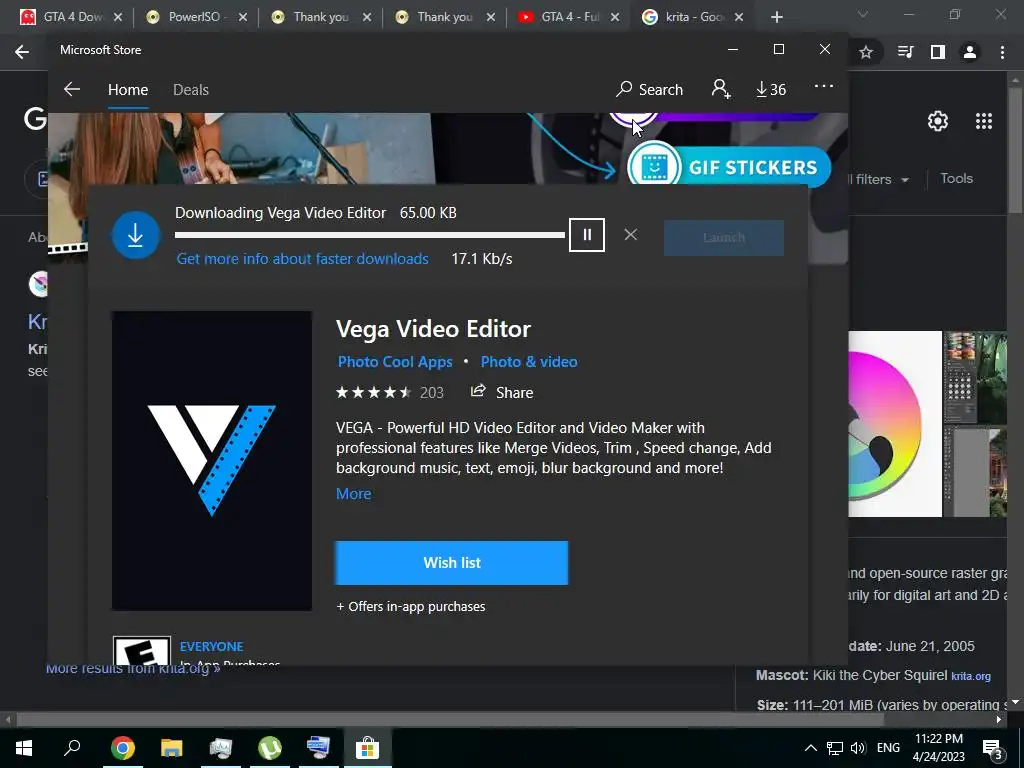Open the Photo & video category link
Image resolution: width=1024 pixels, height=768 pixels.
(529, 362)
